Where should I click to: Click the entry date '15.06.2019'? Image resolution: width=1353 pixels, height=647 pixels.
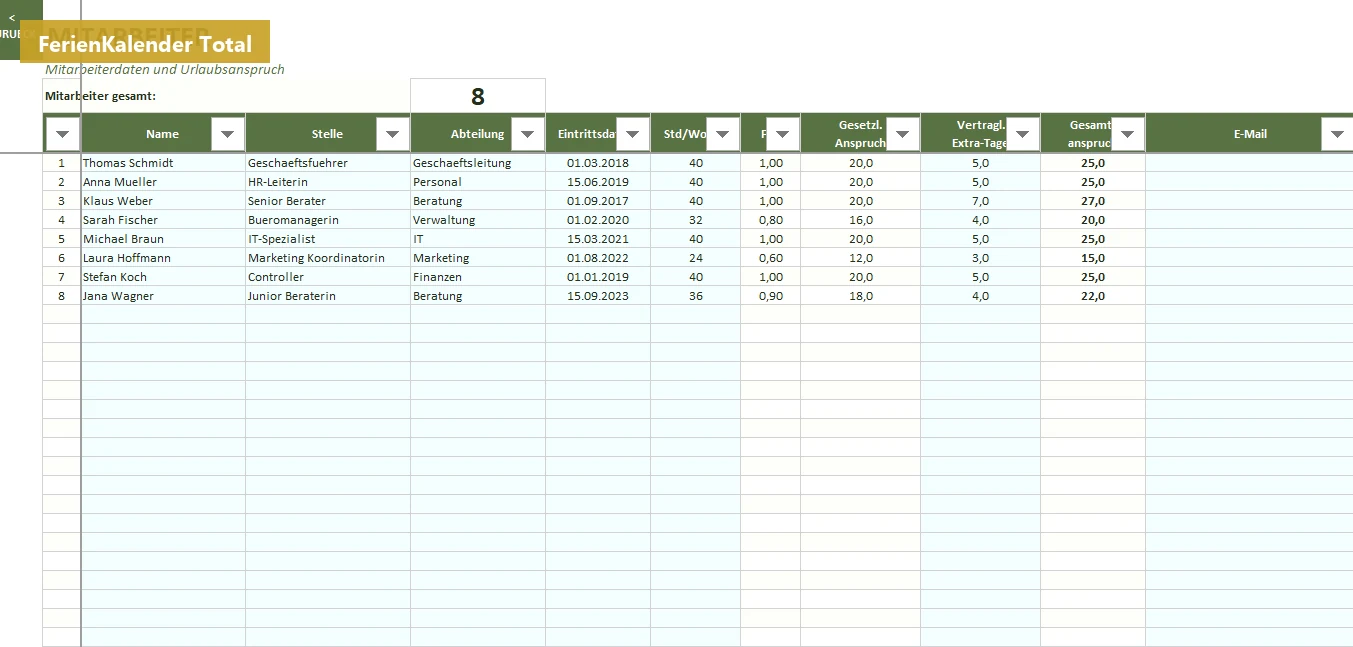point(598,182)
